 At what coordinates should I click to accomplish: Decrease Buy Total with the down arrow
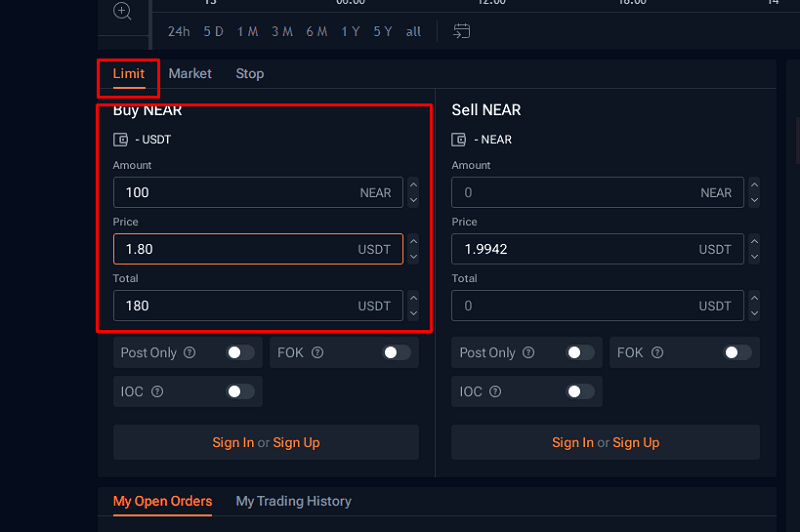point(414,313)
